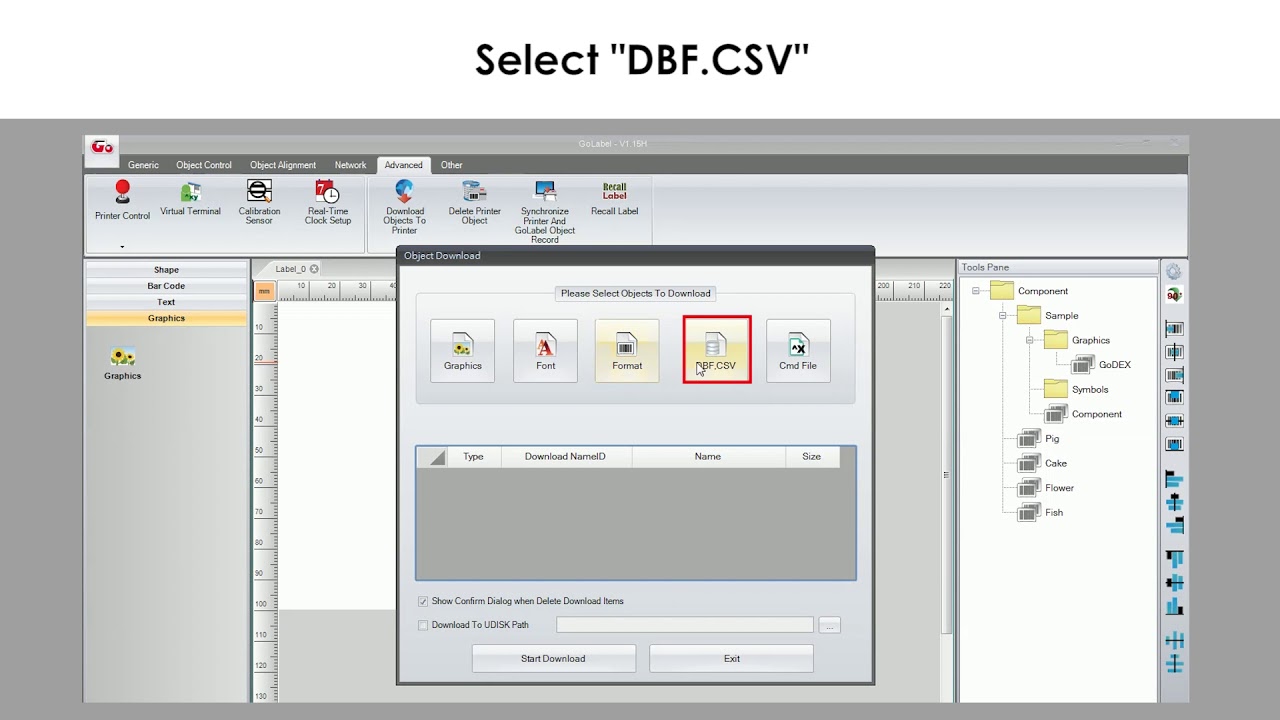Viewport: 1280px width, 720px height.
Task: Click the Name column header
Action: [708, 457]
